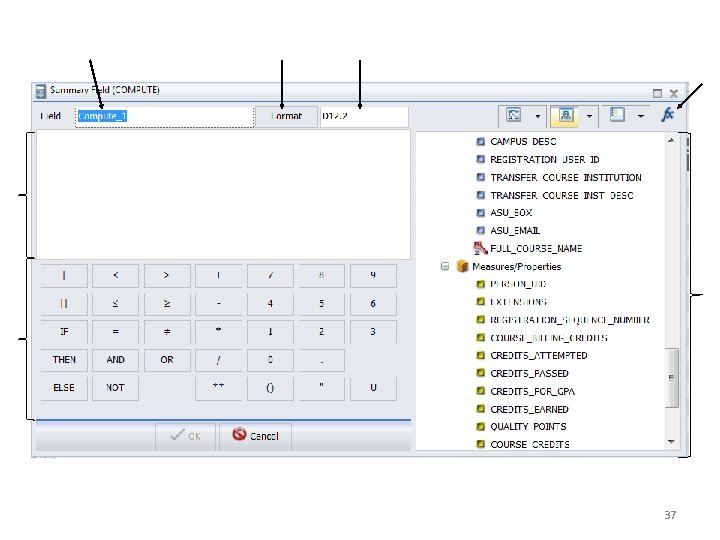The height and width of the screenshot is (540, 720).
Task: Click the divide (/) keypad button
Action: point(219,360)
